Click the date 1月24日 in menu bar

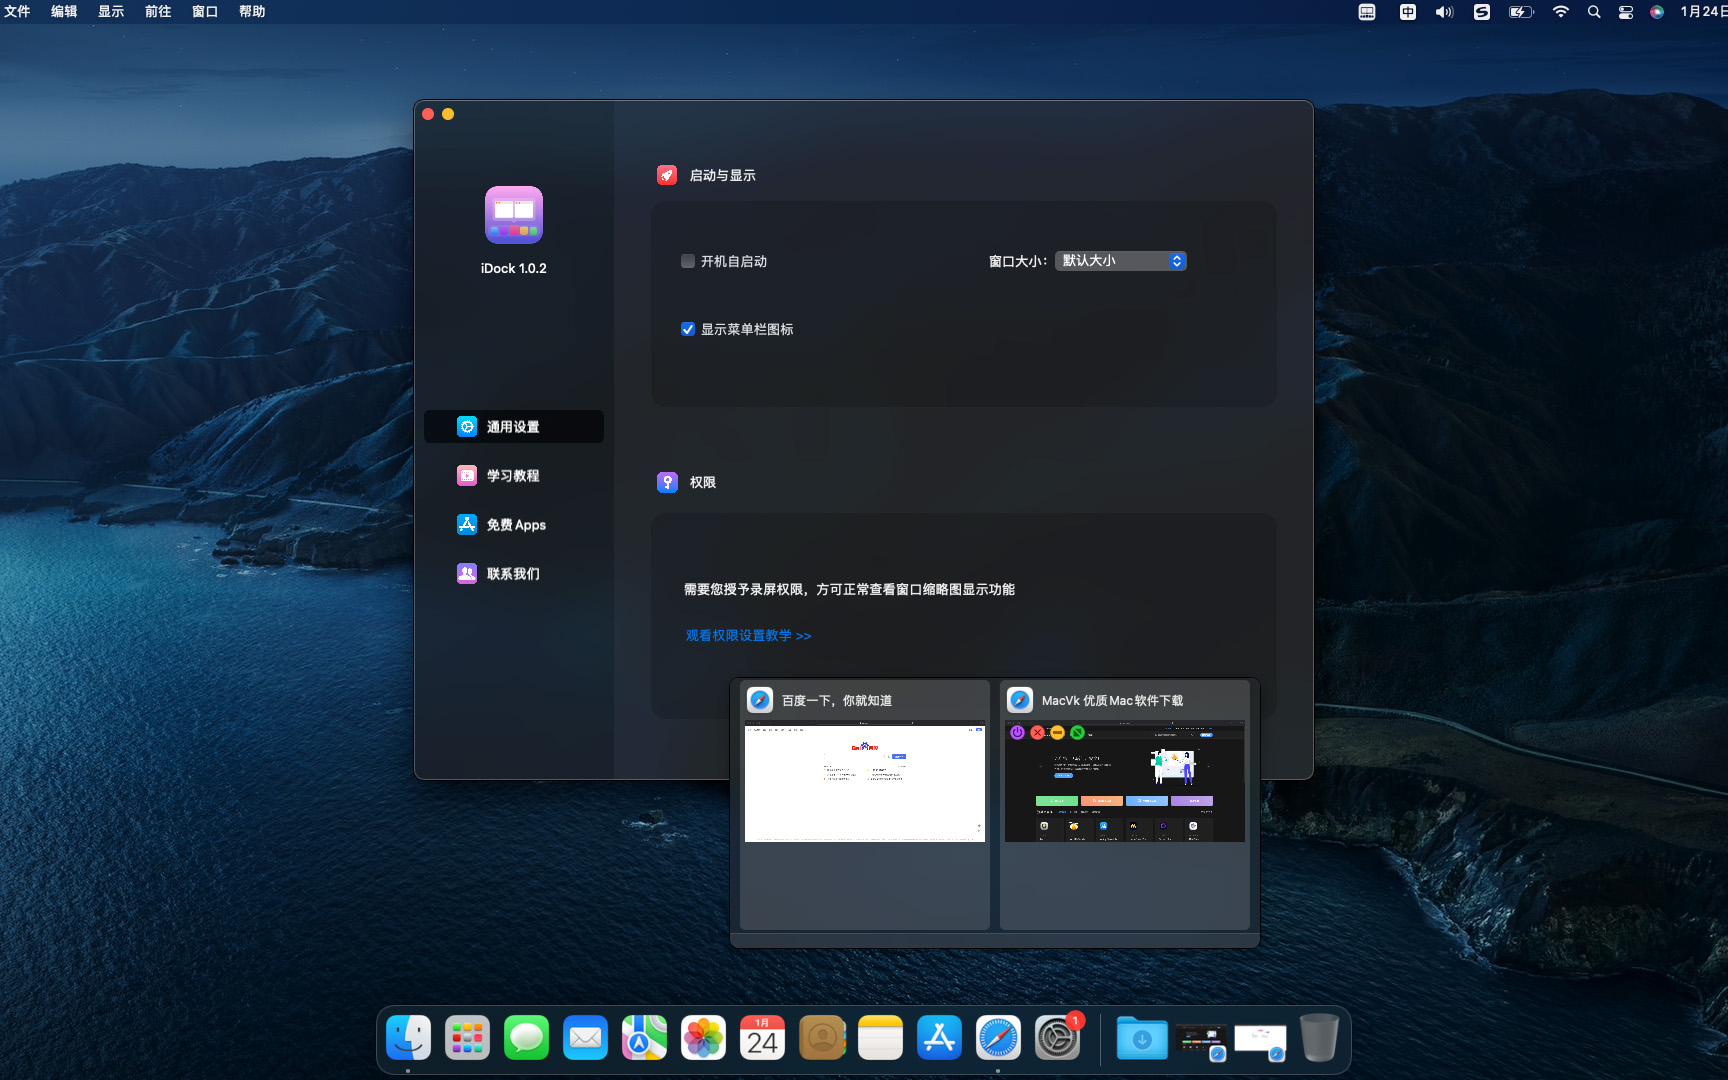1703,12
